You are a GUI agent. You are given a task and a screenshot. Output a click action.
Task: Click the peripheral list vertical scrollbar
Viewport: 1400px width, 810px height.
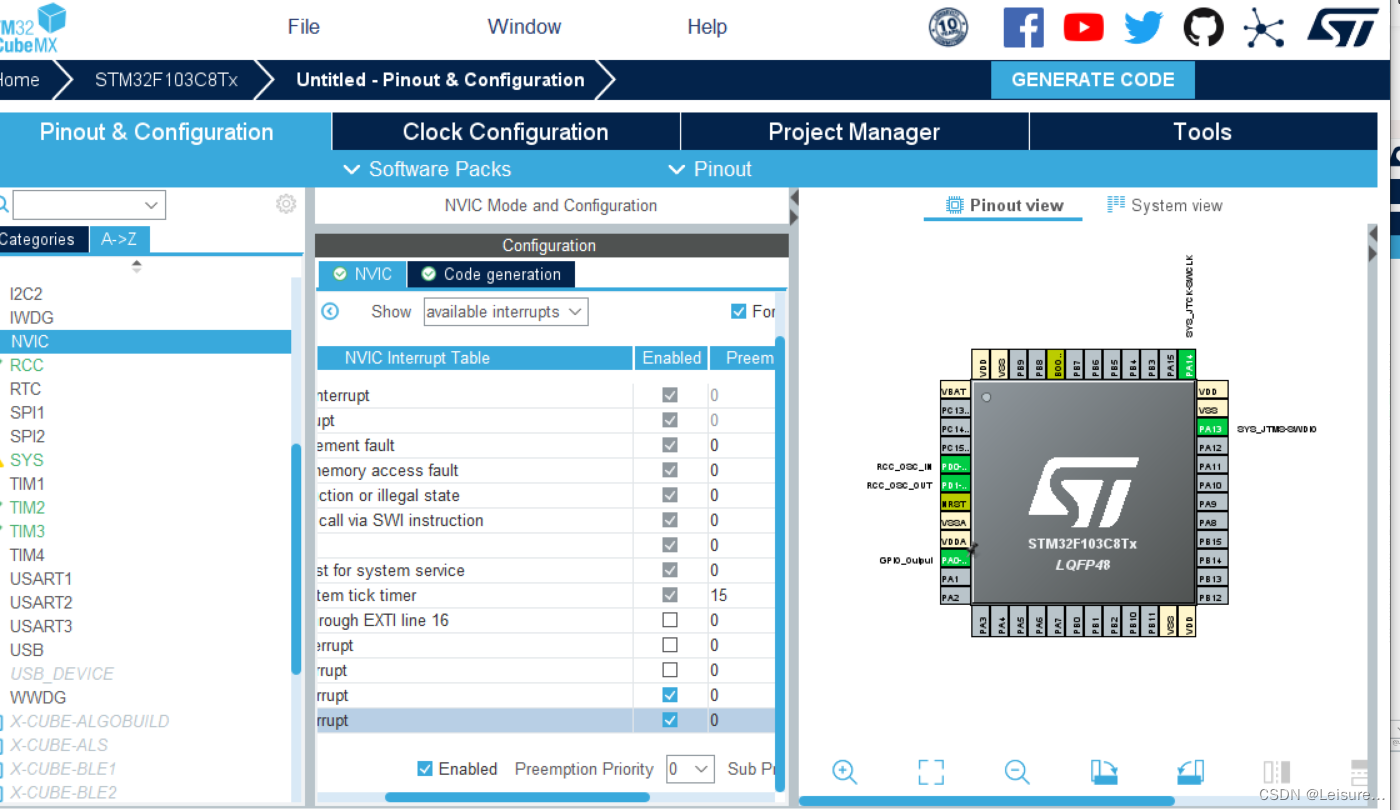point(296,560)
